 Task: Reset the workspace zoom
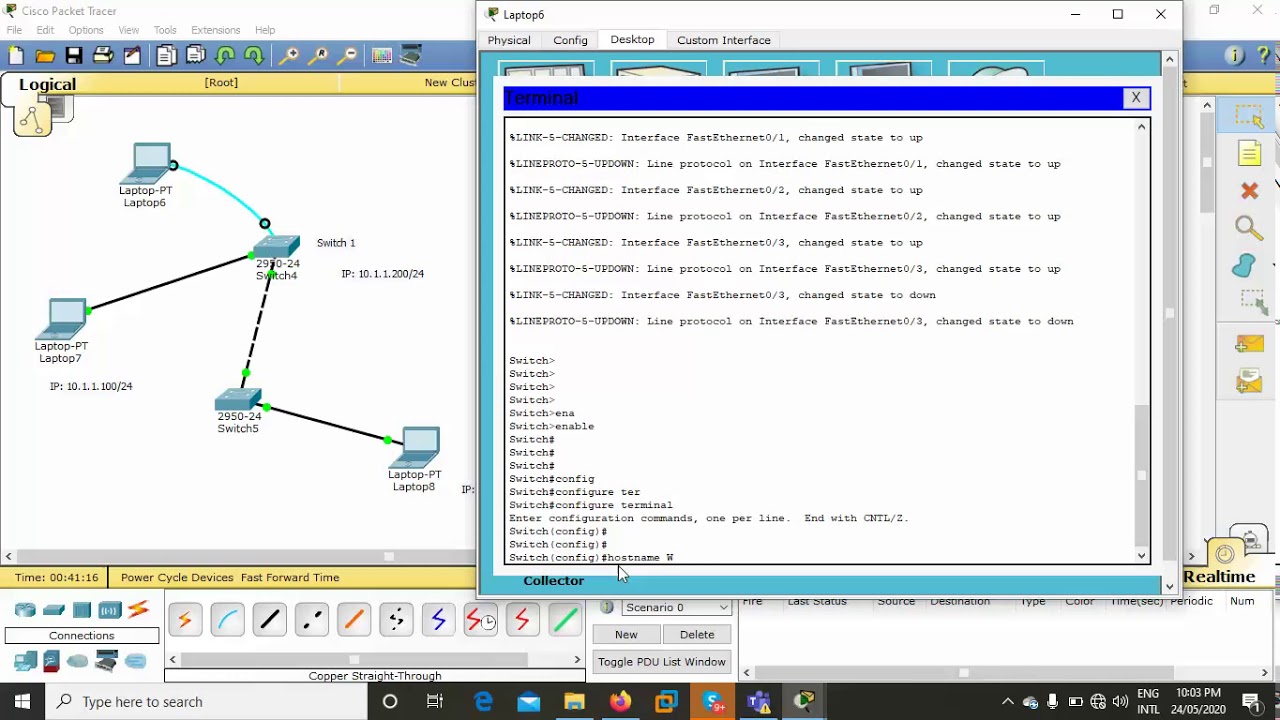(x=319, y=56)
